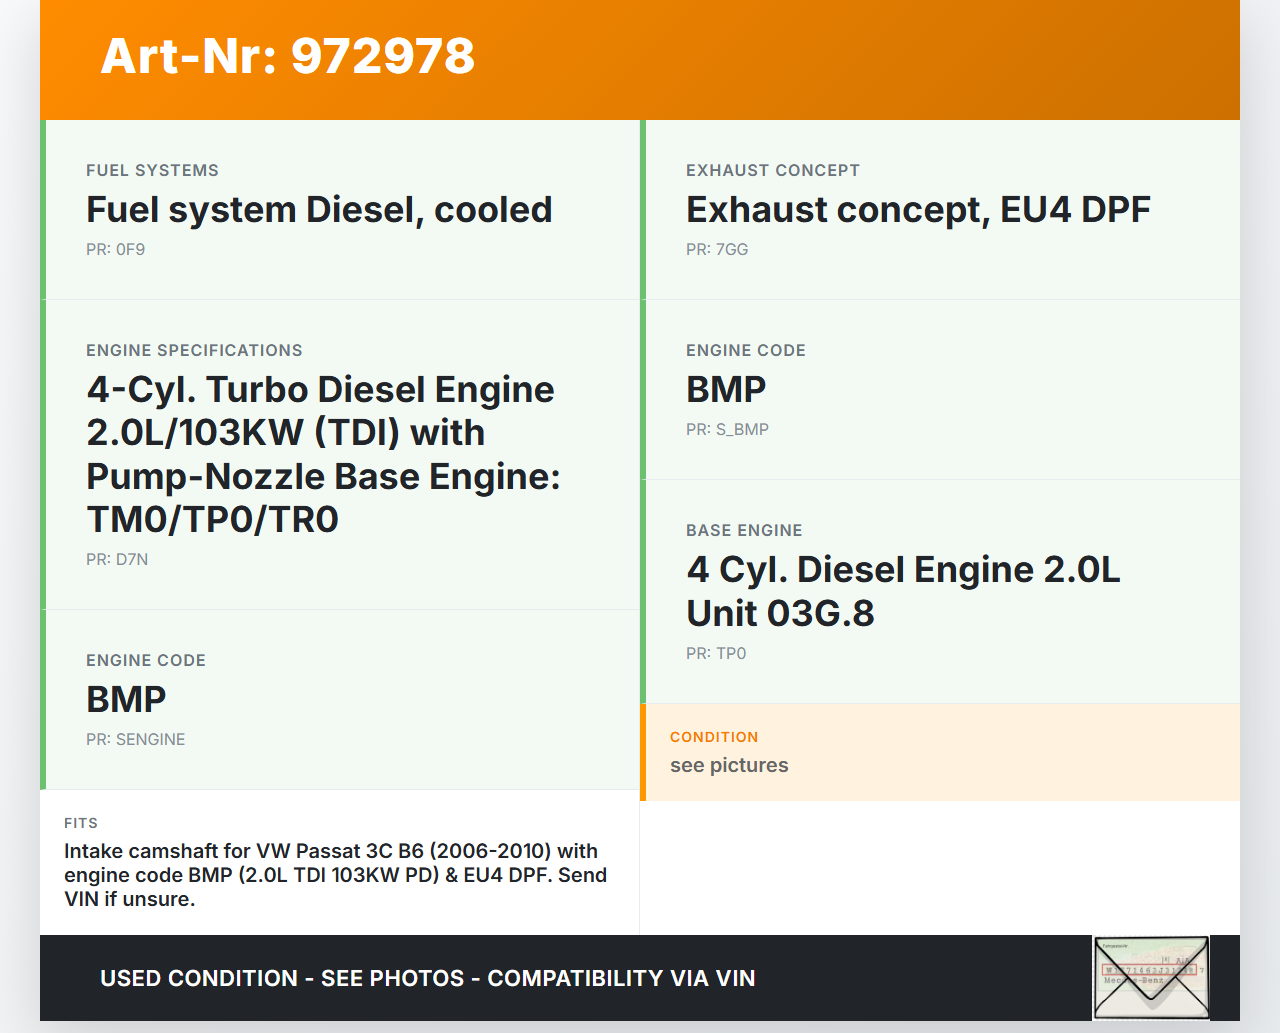The image size is (1280, 1033).
Task: Click the Art-Nr: 972978 header title
Action: coord(288,56)
